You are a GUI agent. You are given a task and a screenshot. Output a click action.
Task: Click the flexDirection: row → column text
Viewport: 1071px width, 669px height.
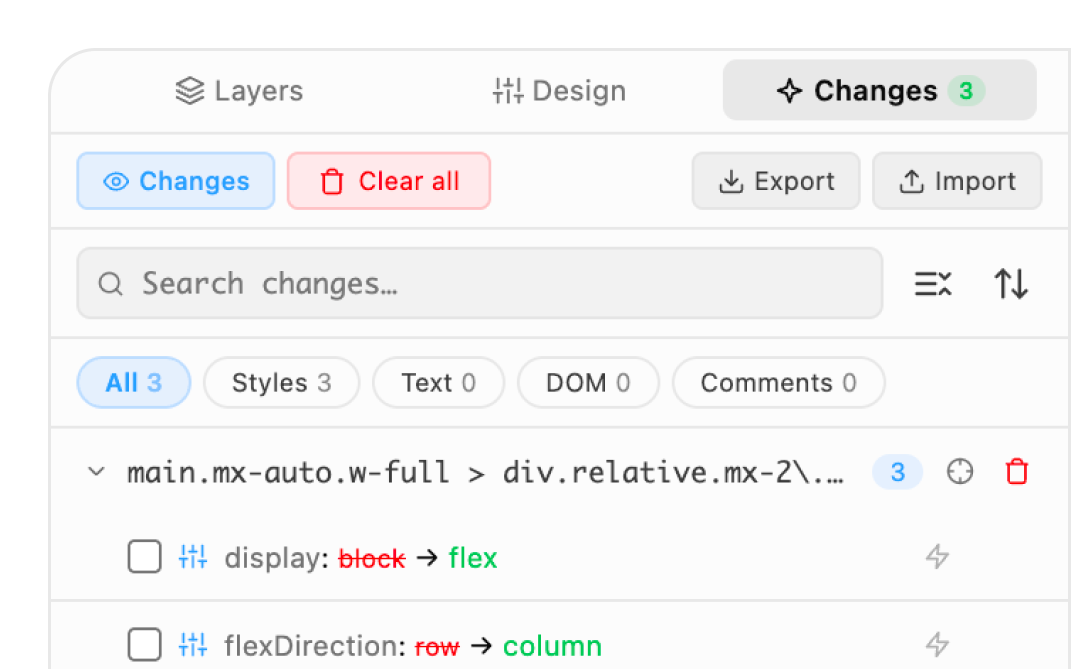[413, 646]
